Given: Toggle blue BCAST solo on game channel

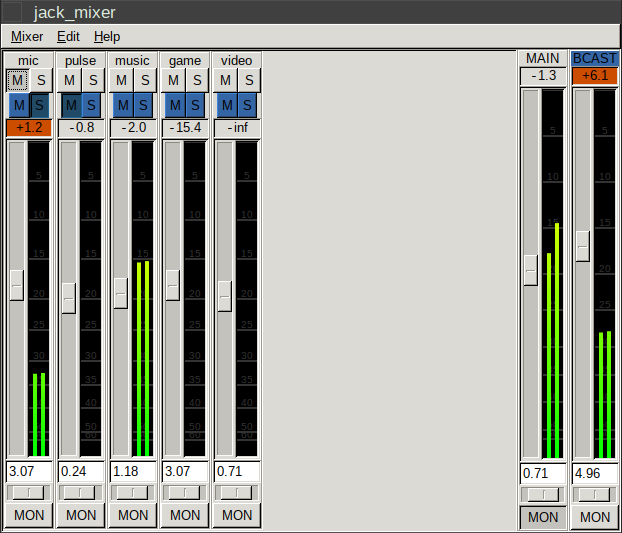Looking at the screenshot, I should pos(195,105).
